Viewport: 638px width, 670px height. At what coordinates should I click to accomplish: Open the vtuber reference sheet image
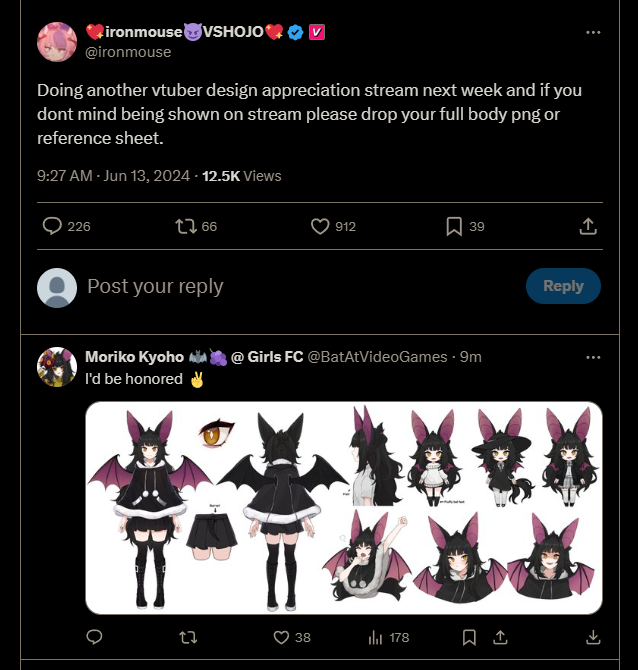[x=344, y=507]
